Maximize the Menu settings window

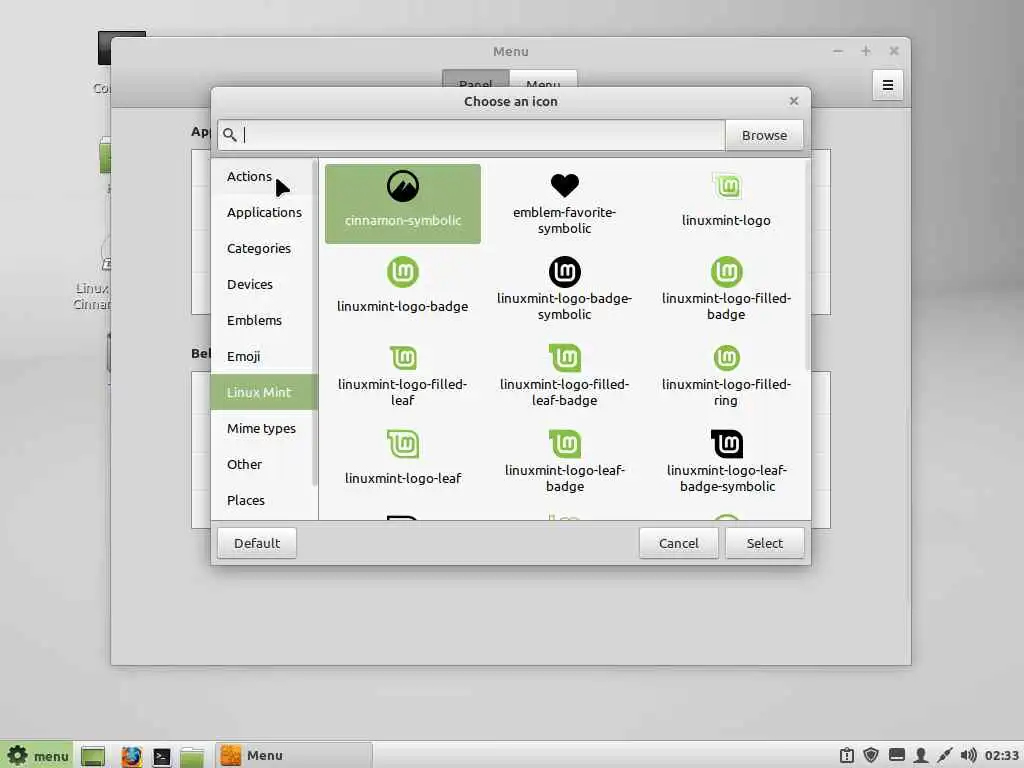pyautogui.click(x=866, y=51)
